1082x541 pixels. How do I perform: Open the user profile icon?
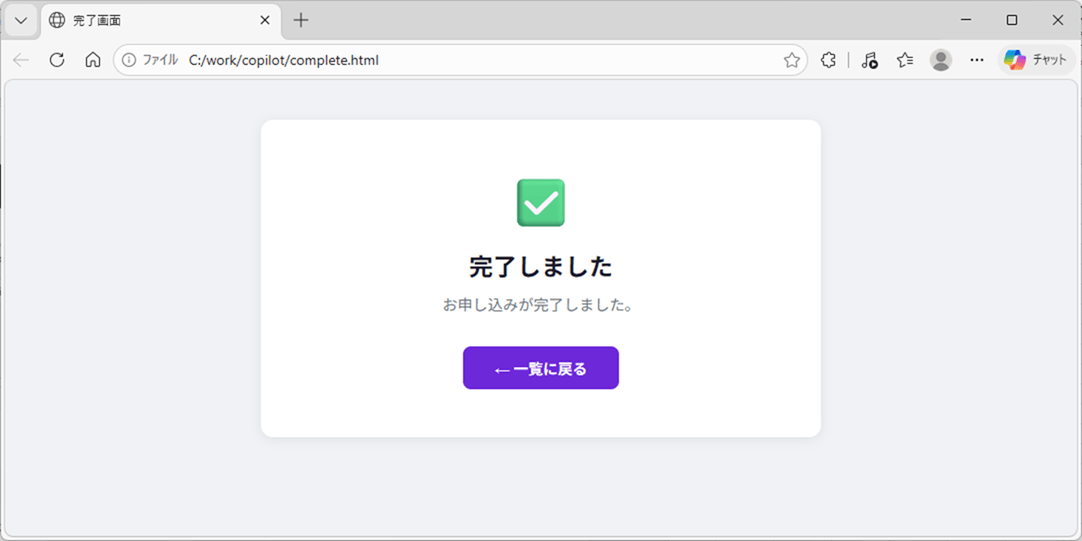pos(940,60)
